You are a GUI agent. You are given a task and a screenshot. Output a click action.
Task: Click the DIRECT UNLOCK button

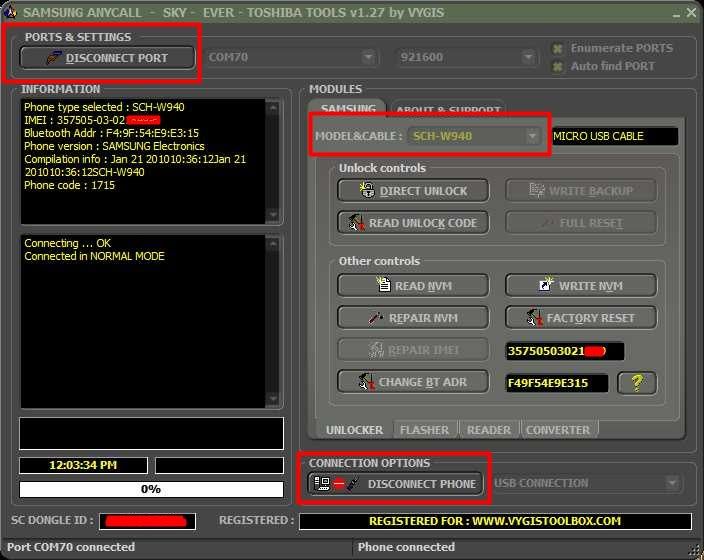click(413, 191)
